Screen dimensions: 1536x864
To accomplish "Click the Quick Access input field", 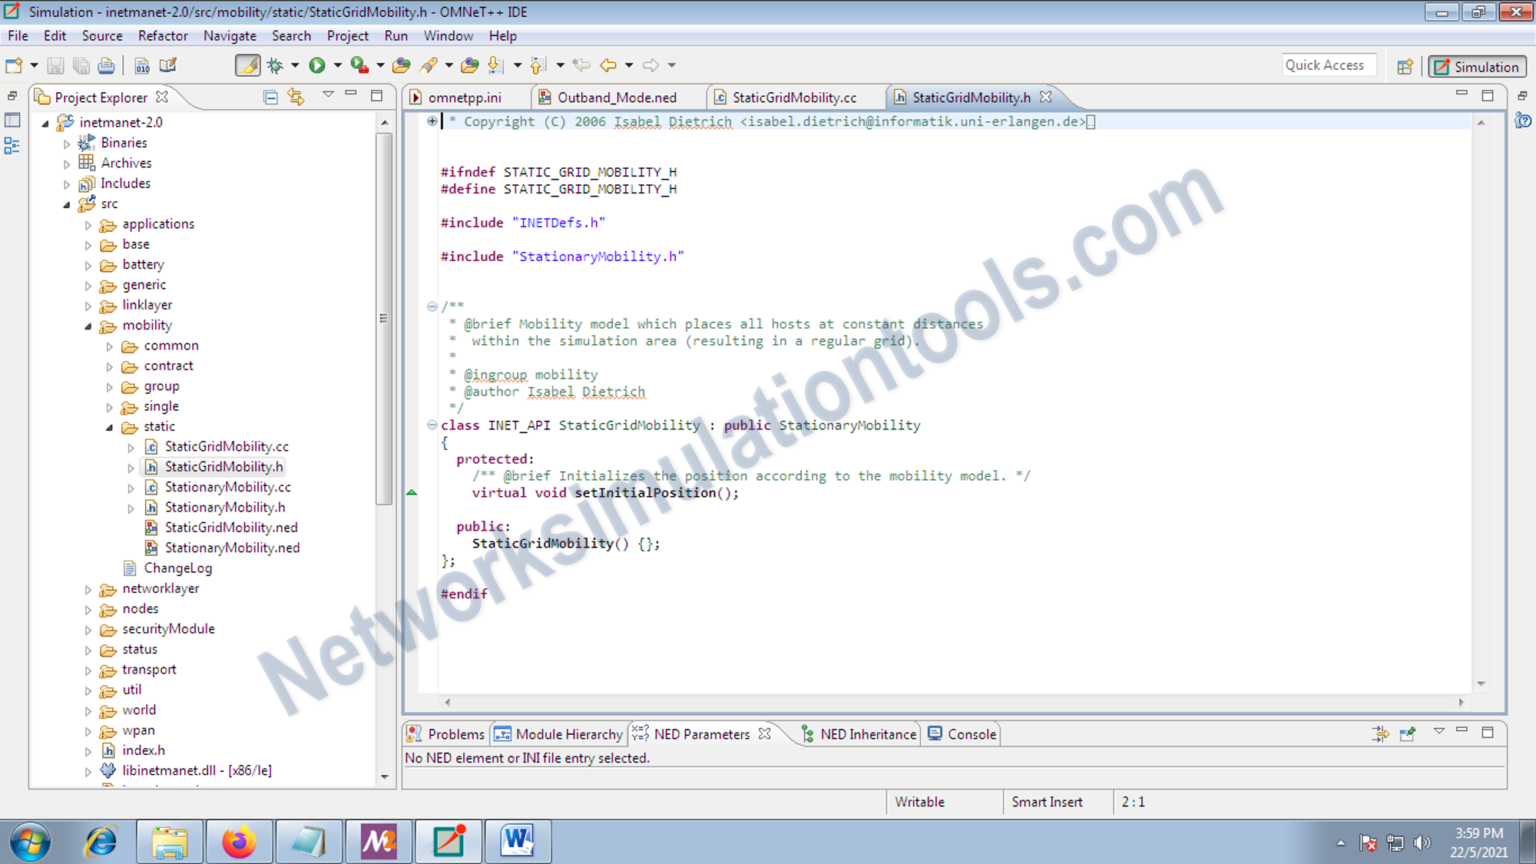I will pyautogui.click(x=1328, y=65).
